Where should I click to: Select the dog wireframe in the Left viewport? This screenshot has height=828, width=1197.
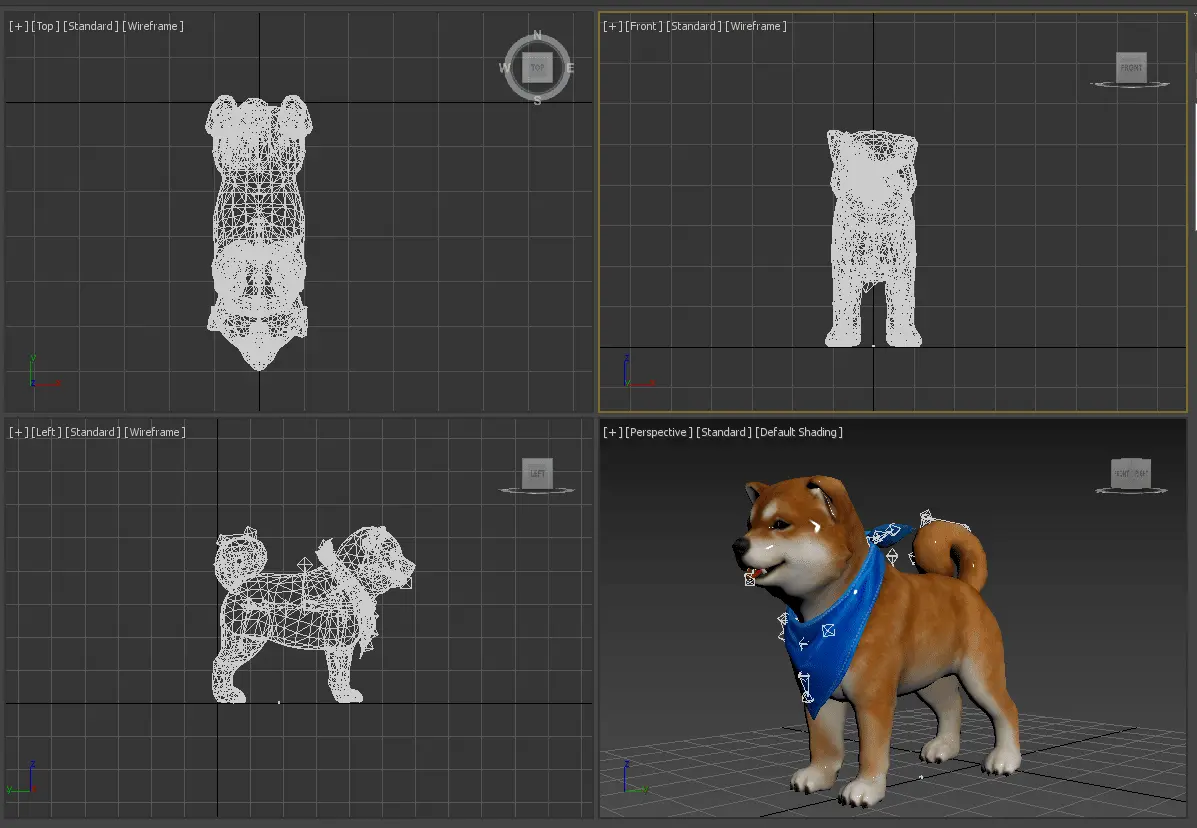tap(290, 610)
